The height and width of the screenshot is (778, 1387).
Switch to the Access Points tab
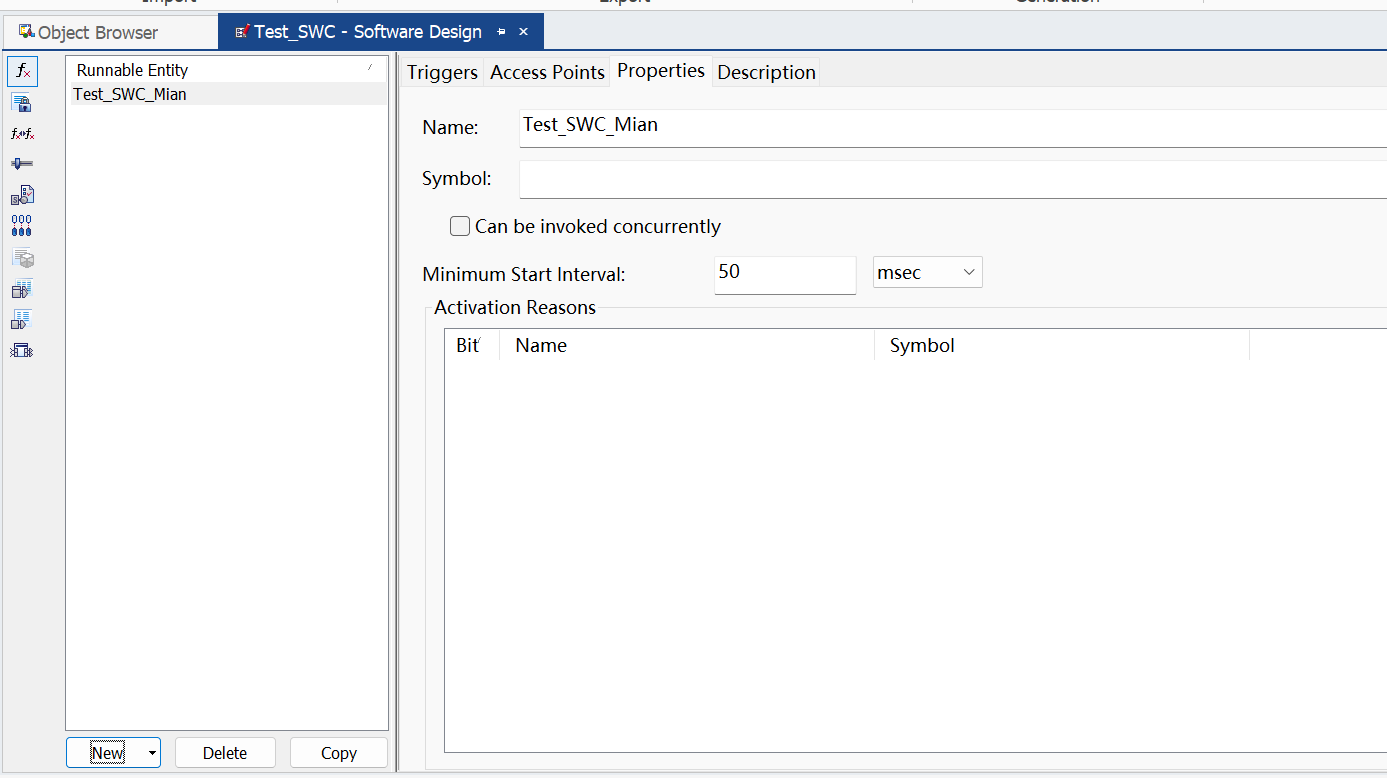(x=546, y=71)
